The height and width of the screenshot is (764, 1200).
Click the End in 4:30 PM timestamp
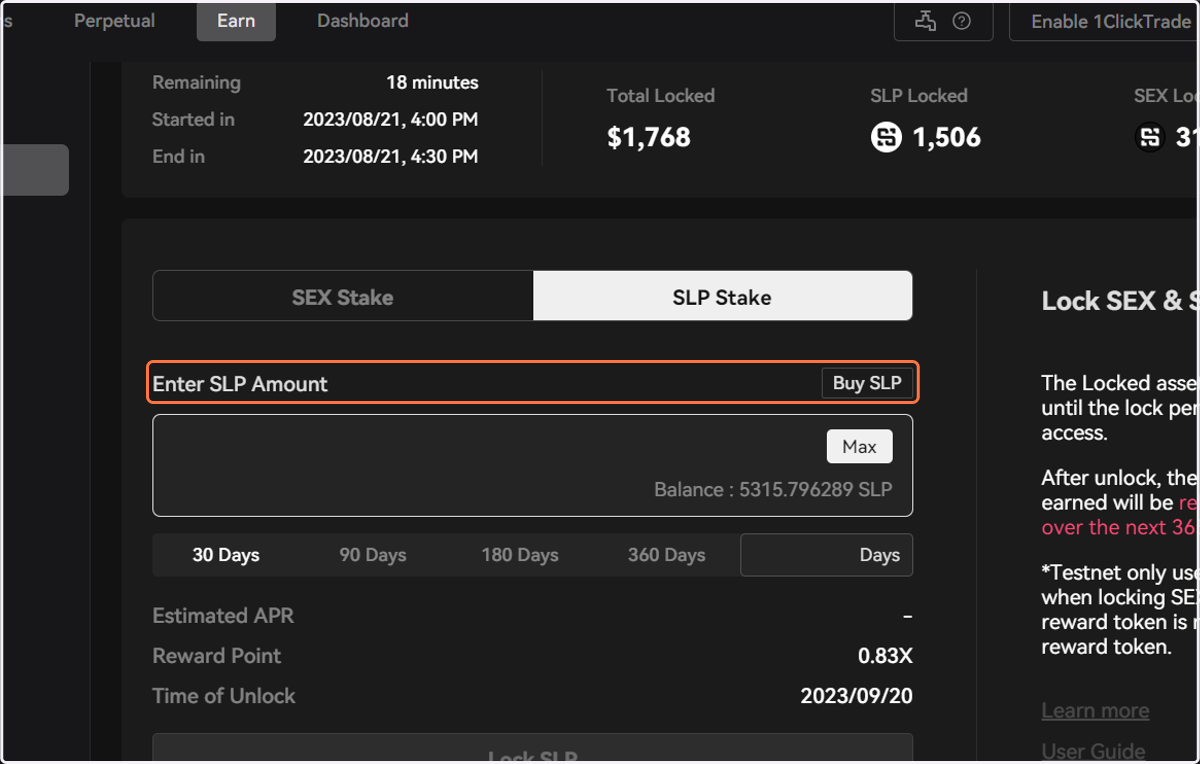click(x=391, y=157)
